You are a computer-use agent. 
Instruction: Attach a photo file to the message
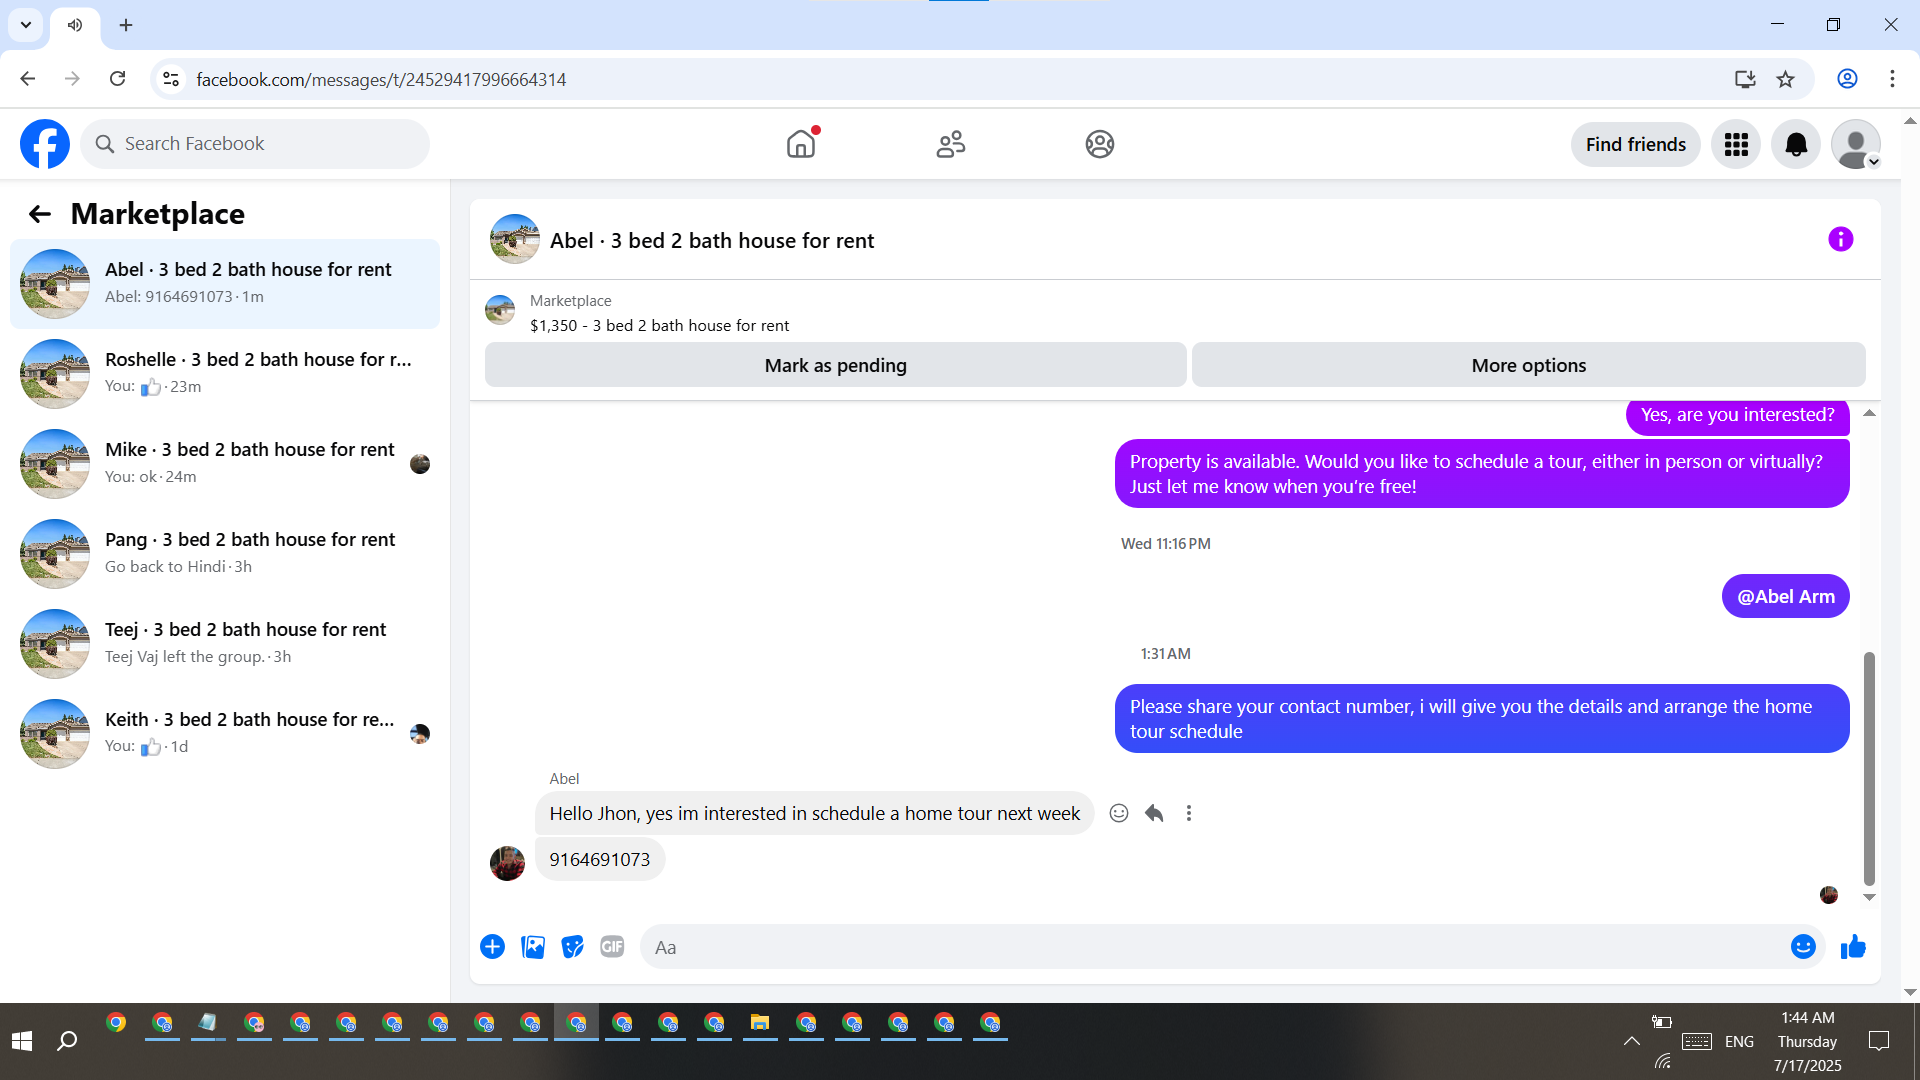(533, 947)
